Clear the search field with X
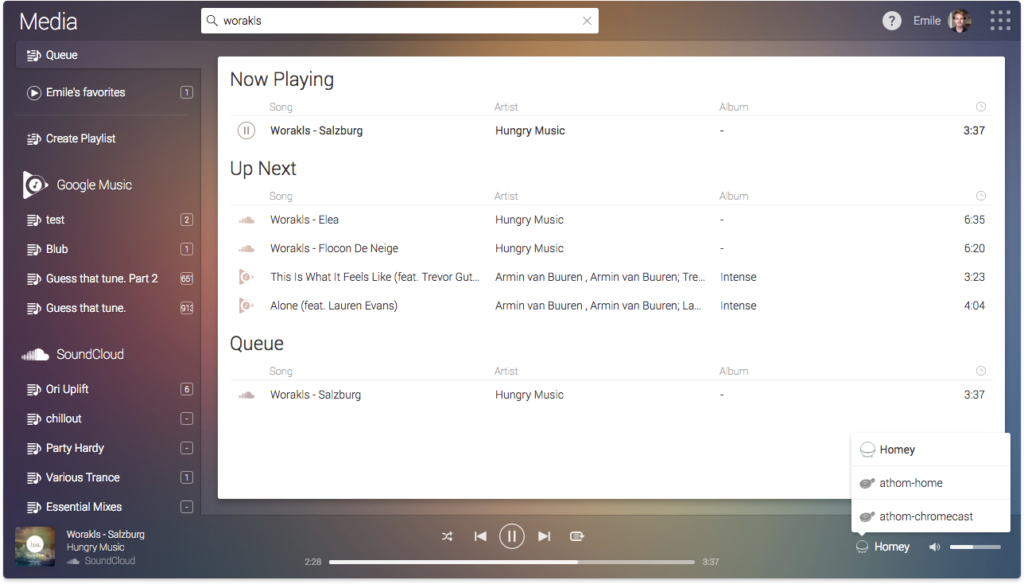1024x584 pixels. click(x=587, y=21)
